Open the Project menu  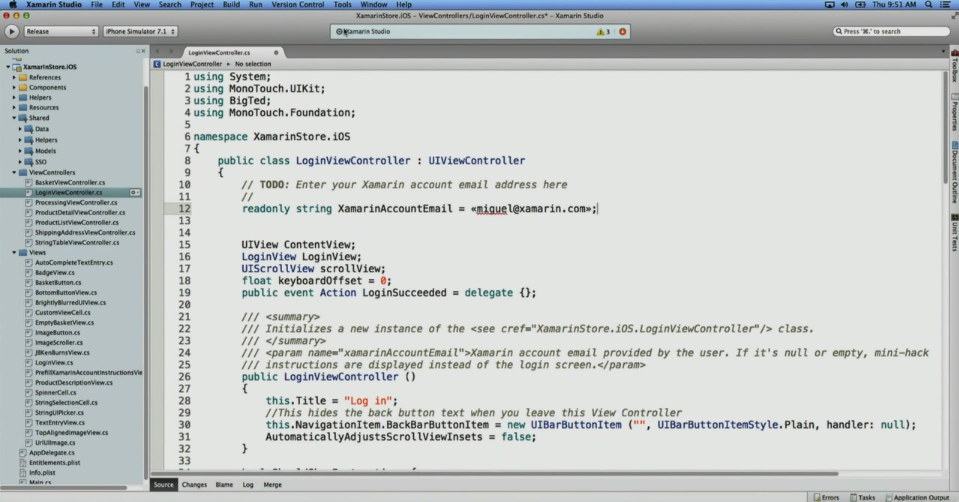point(202,4)
